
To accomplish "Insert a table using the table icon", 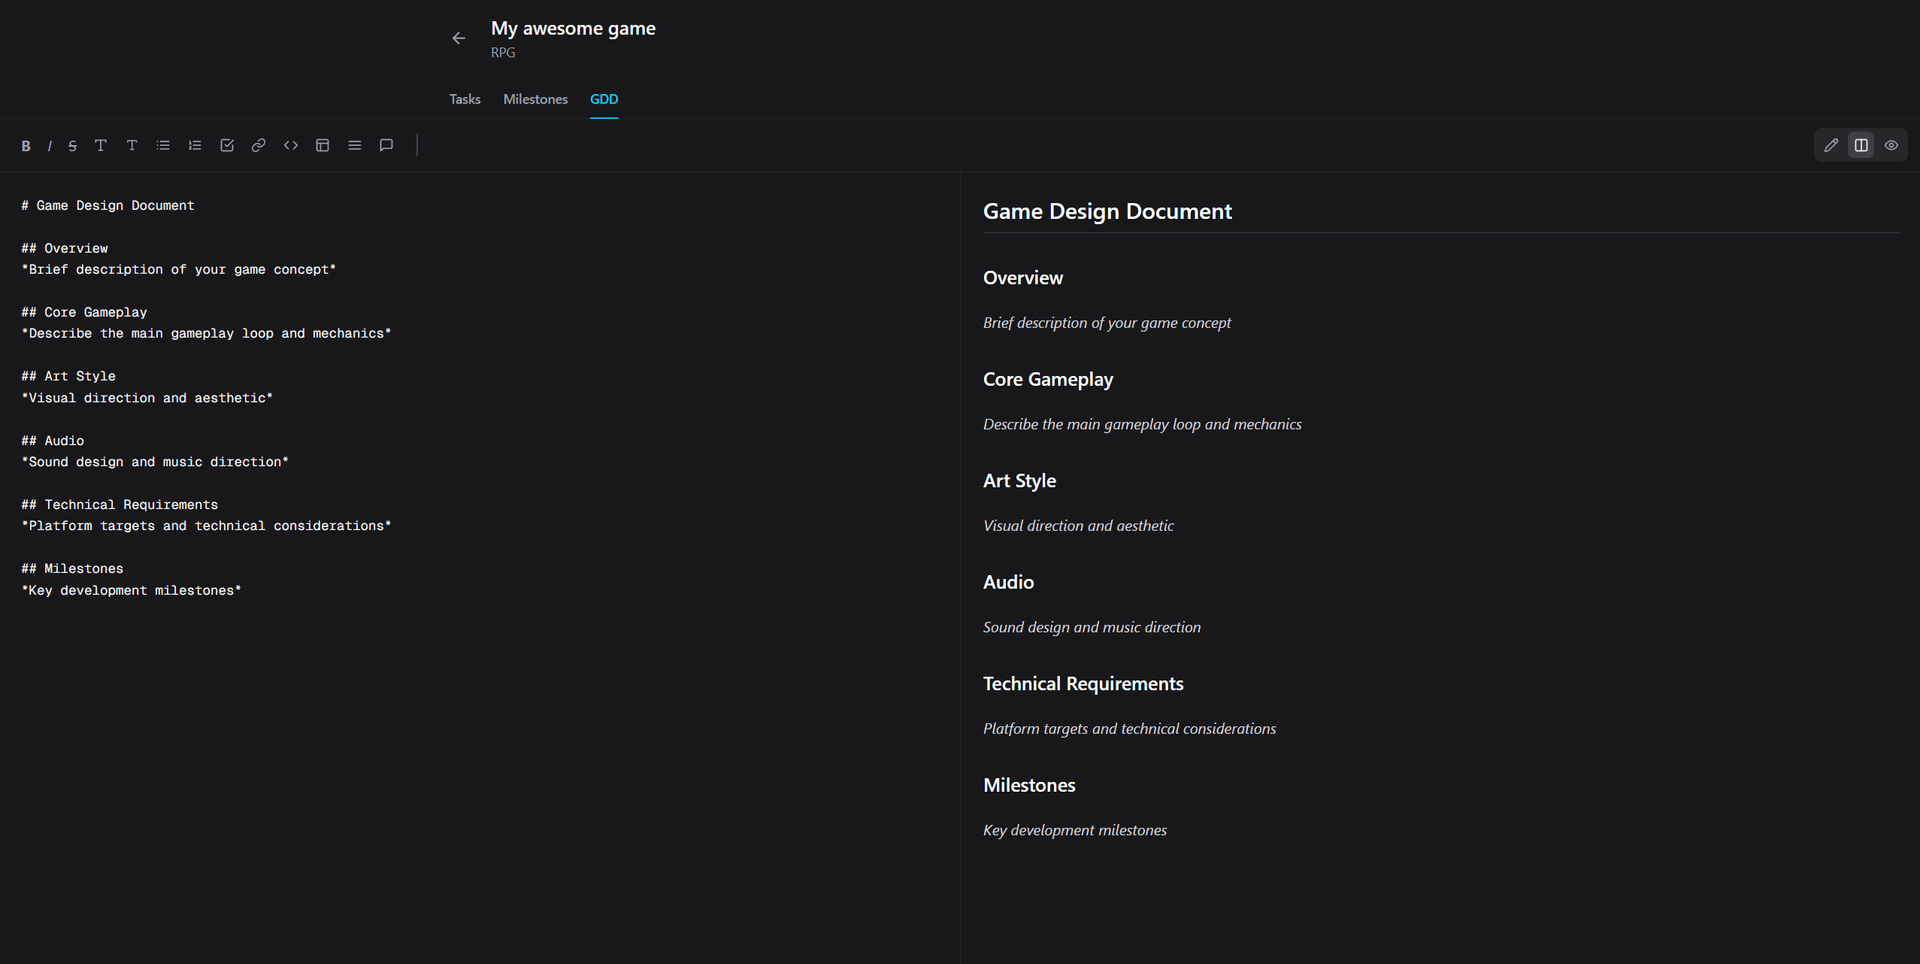I will click(323, 146).
